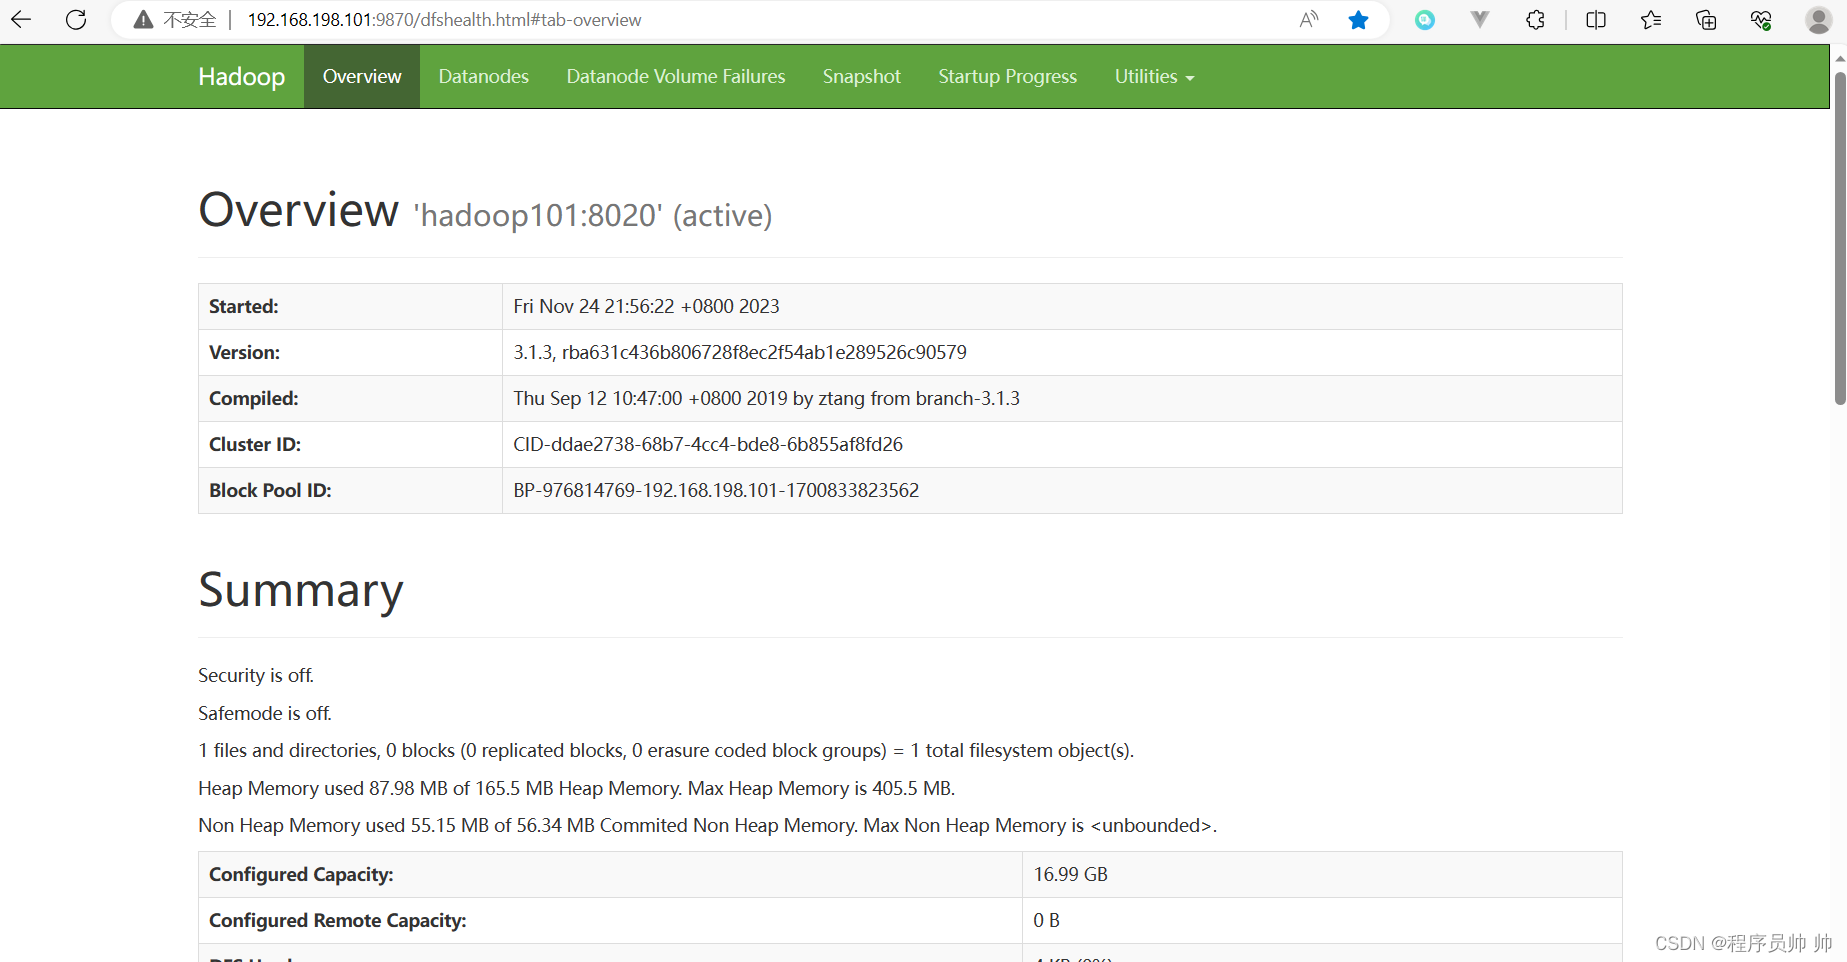
Task: Open the teal circular extension icon
Action: [1425, 20]
